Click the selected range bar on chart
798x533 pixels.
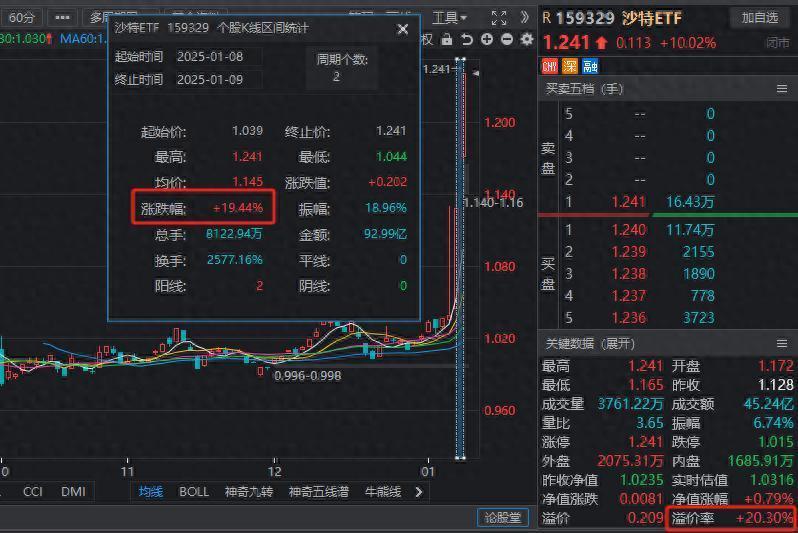(460, 259)
